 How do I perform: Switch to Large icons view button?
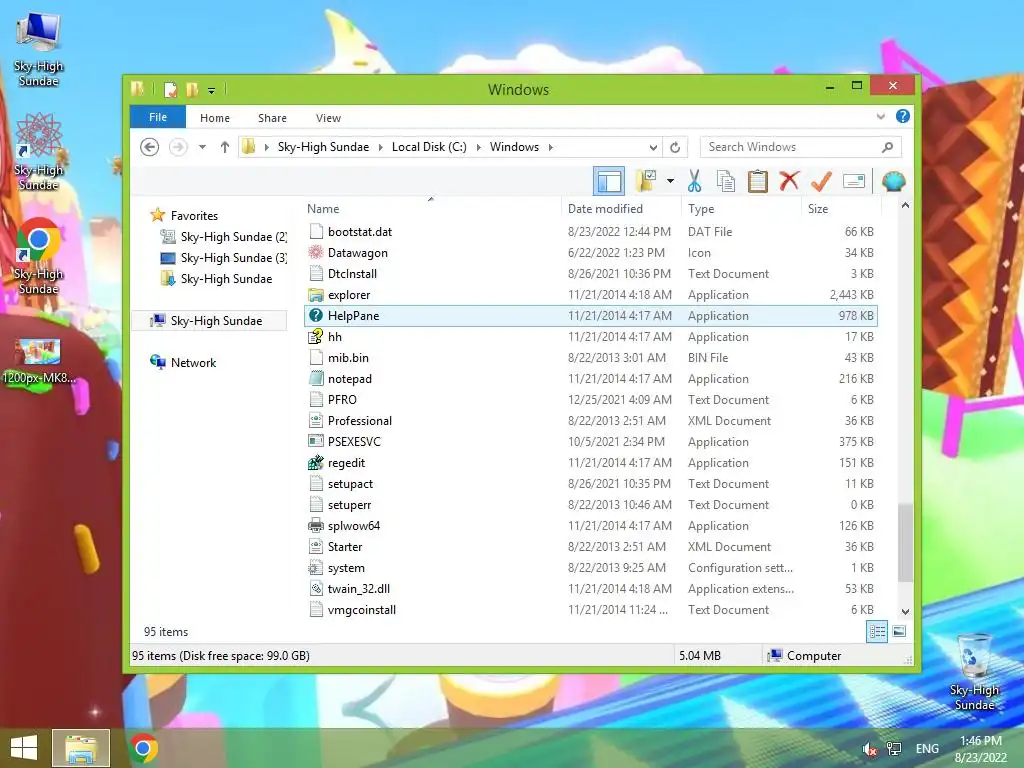[x=899, y=631]
